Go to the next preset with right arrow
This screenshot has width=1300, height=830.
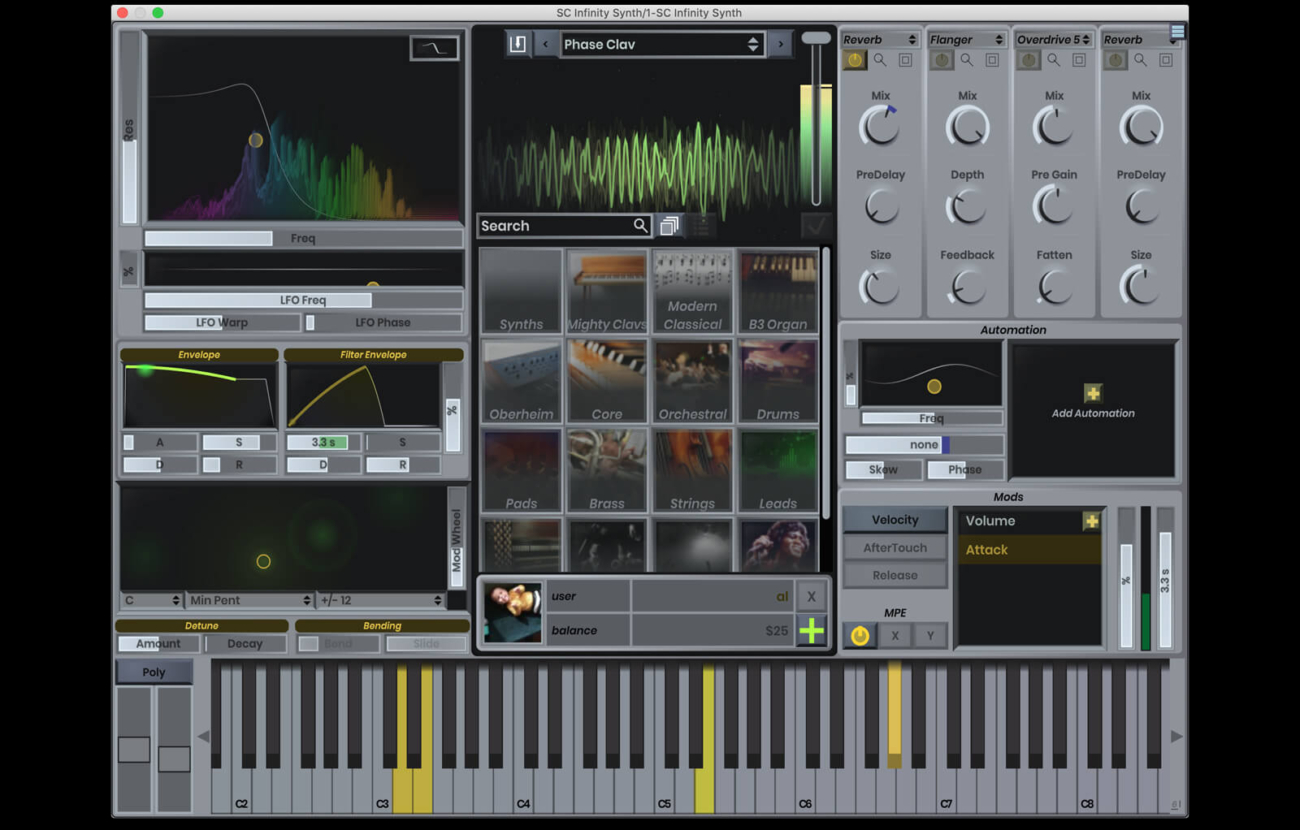tap(781, 44)
